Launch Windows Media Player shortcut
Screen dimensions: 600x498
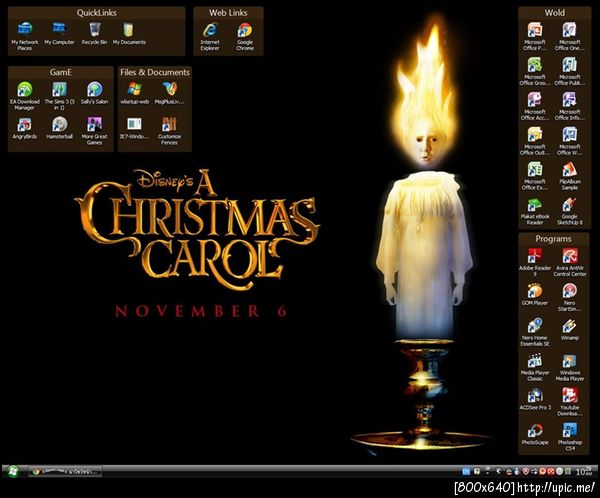569,367
